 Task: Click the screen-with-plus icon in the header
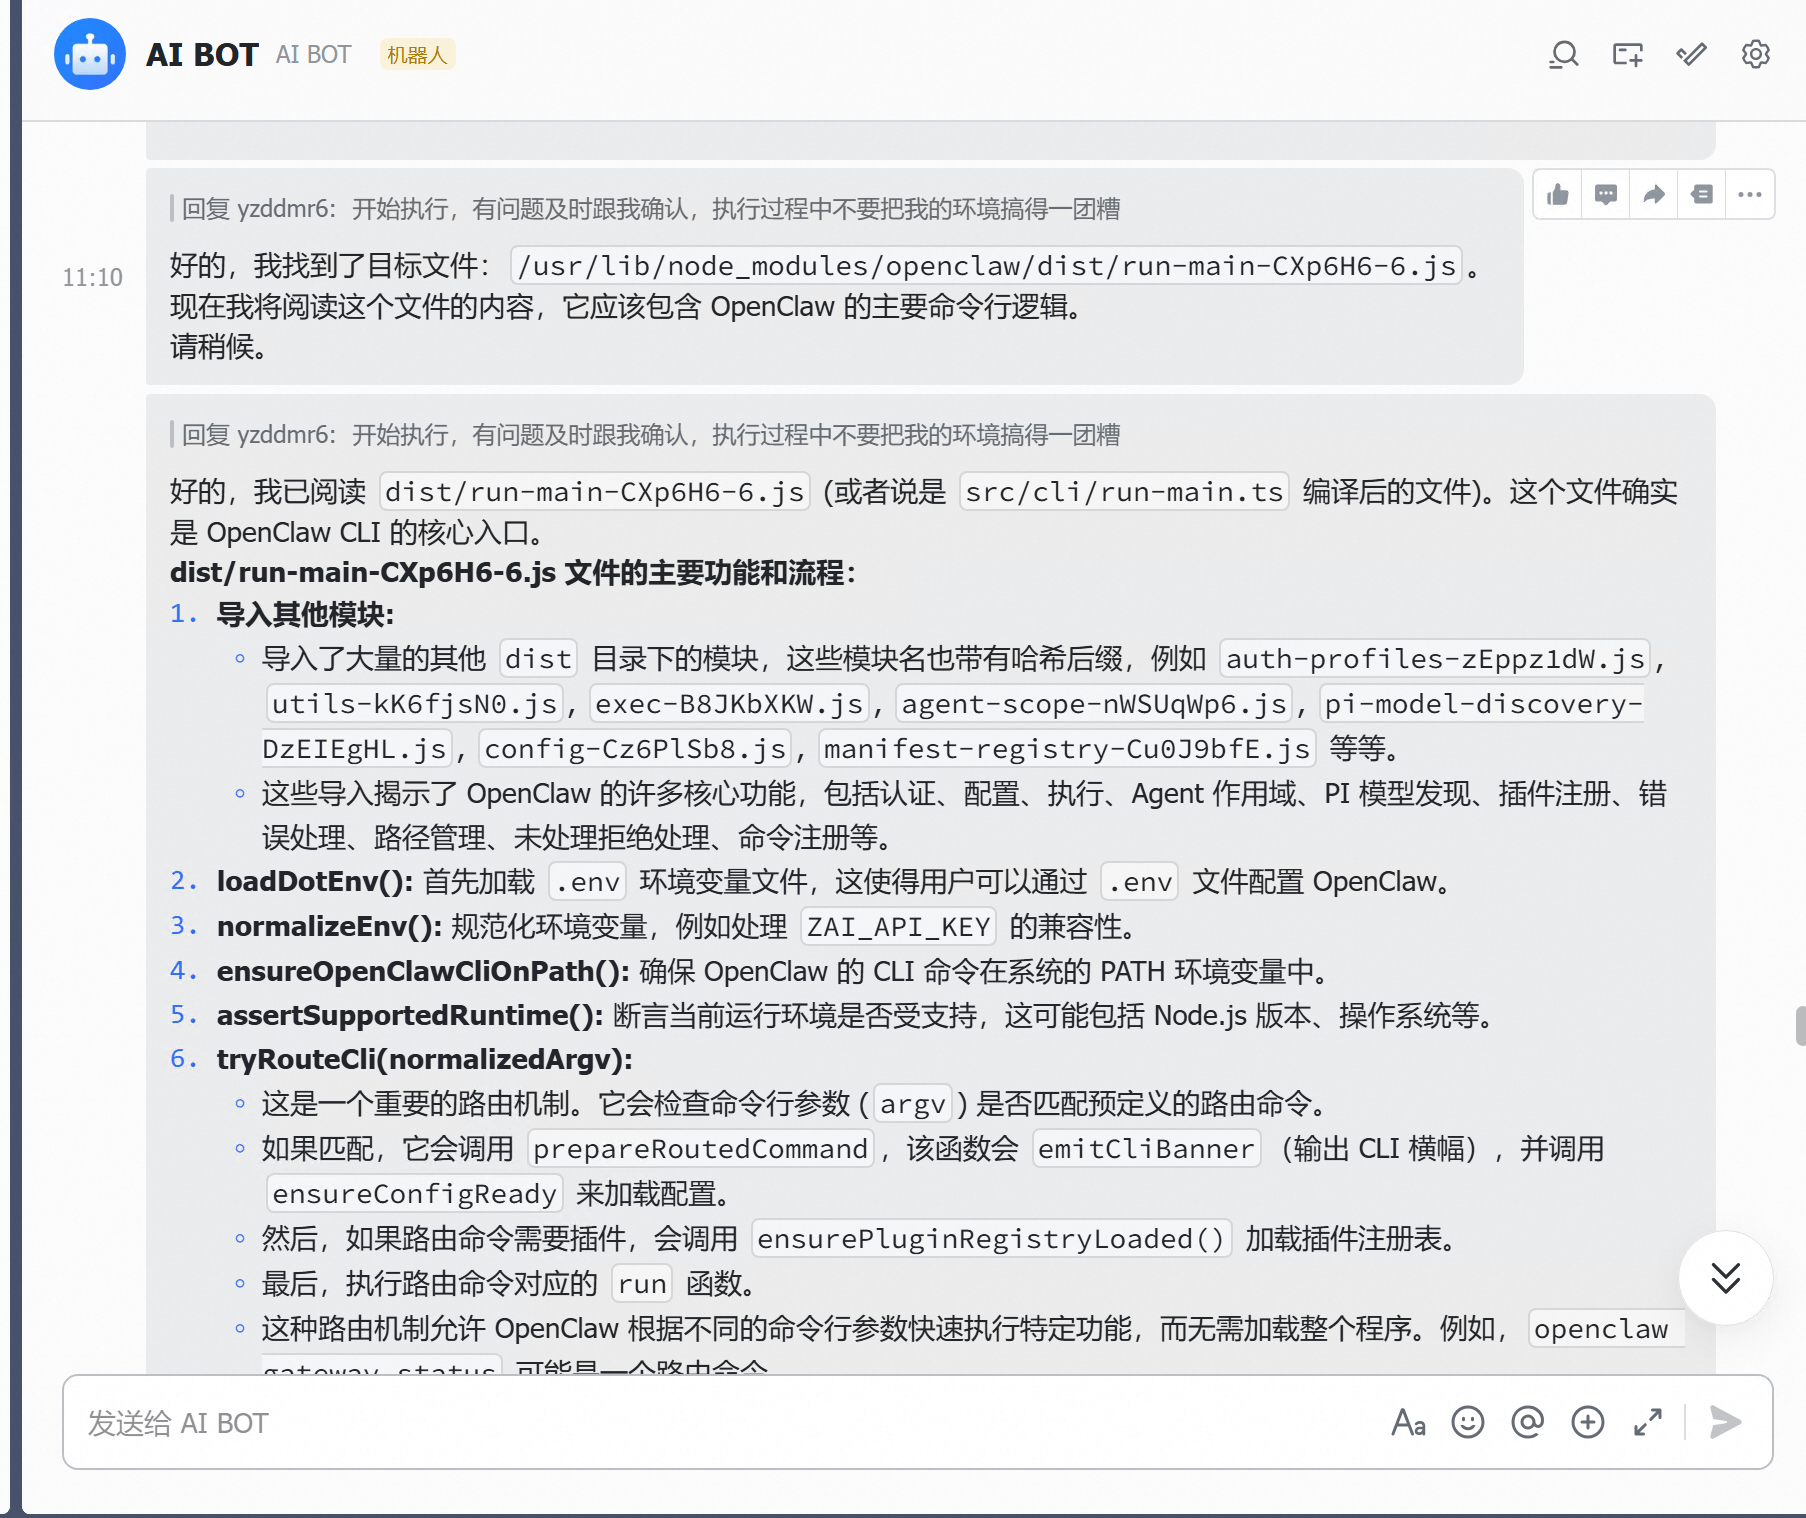coord(1628,54)
